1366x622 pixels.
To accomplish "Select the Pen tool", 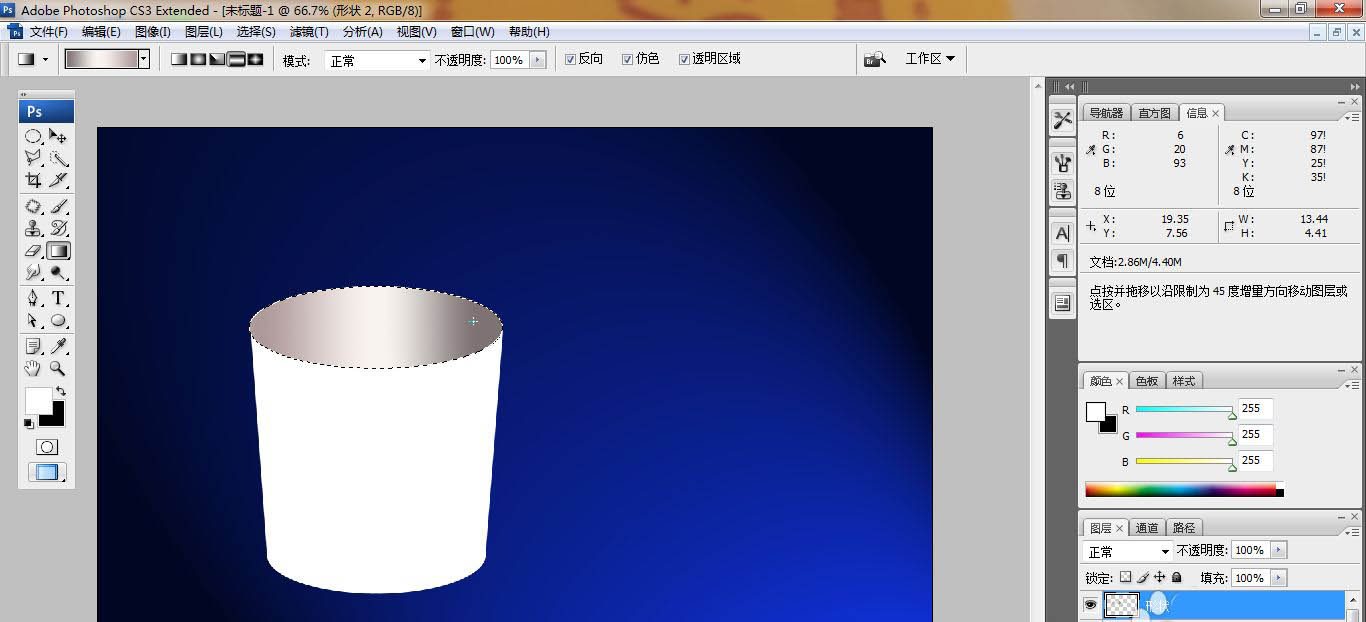I will [33, 298].
